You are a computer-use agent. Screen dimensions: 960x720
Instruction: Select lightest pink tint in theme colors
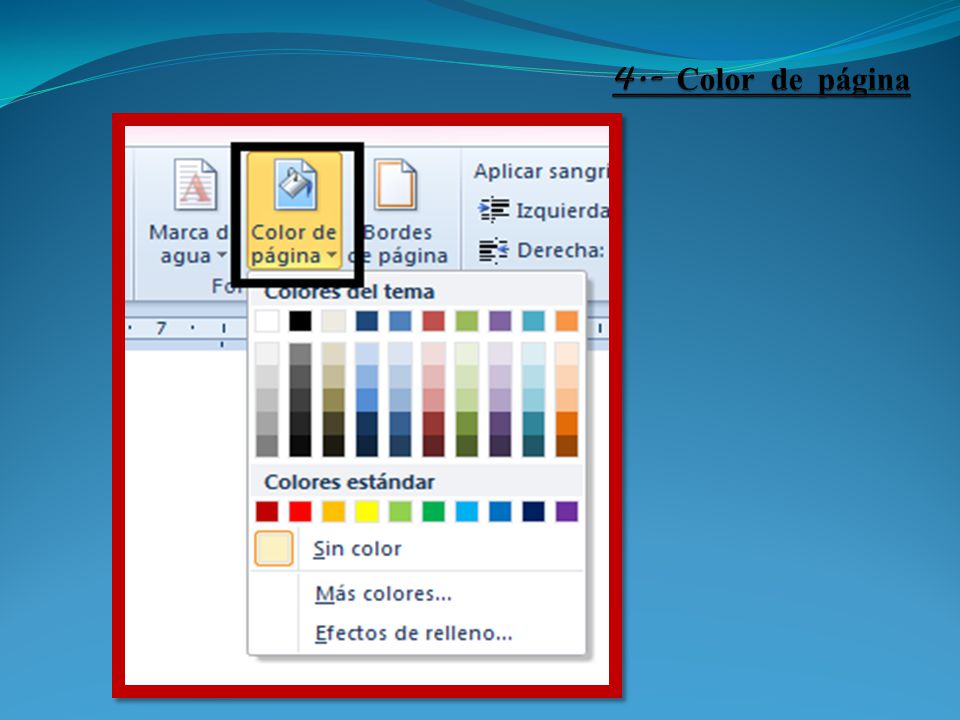tap(433, 354)
